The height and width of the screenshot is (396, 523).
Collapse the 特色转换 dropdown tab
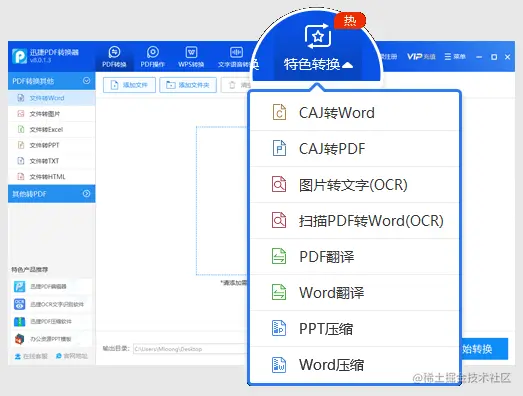(x=318, y=47)
